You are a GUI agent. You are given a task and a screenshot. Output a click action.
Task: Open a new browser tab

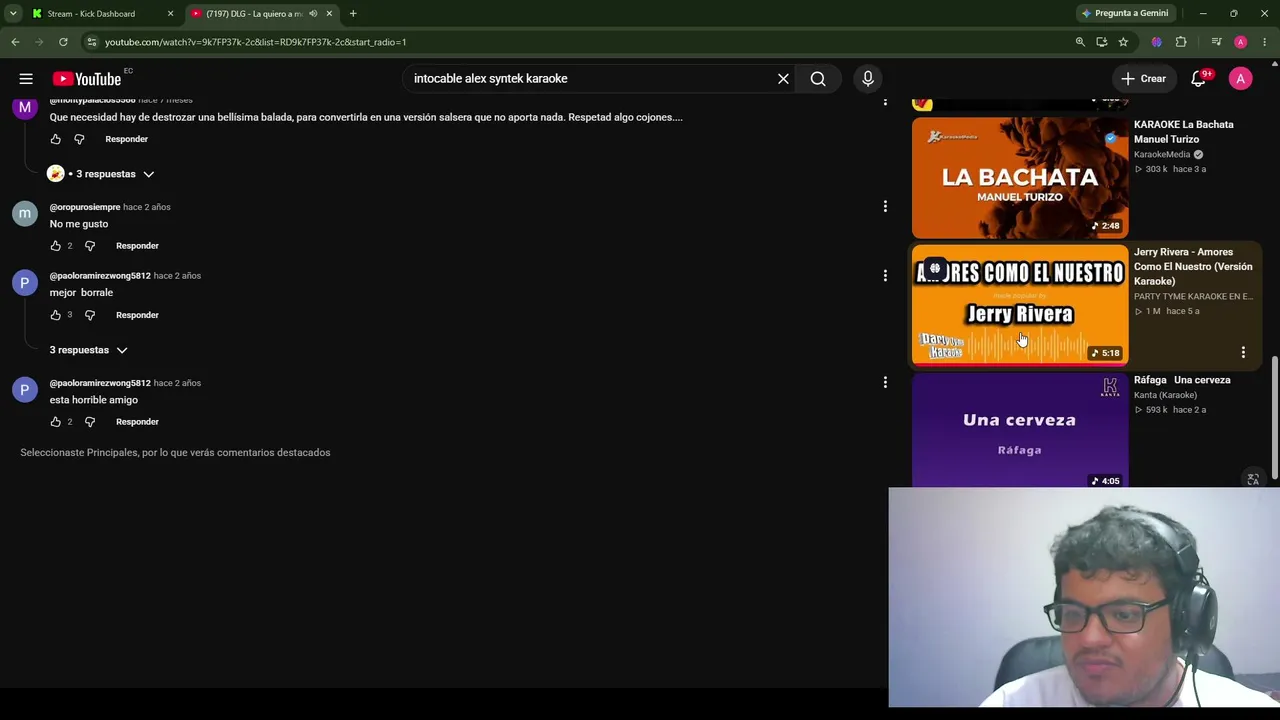353,14
